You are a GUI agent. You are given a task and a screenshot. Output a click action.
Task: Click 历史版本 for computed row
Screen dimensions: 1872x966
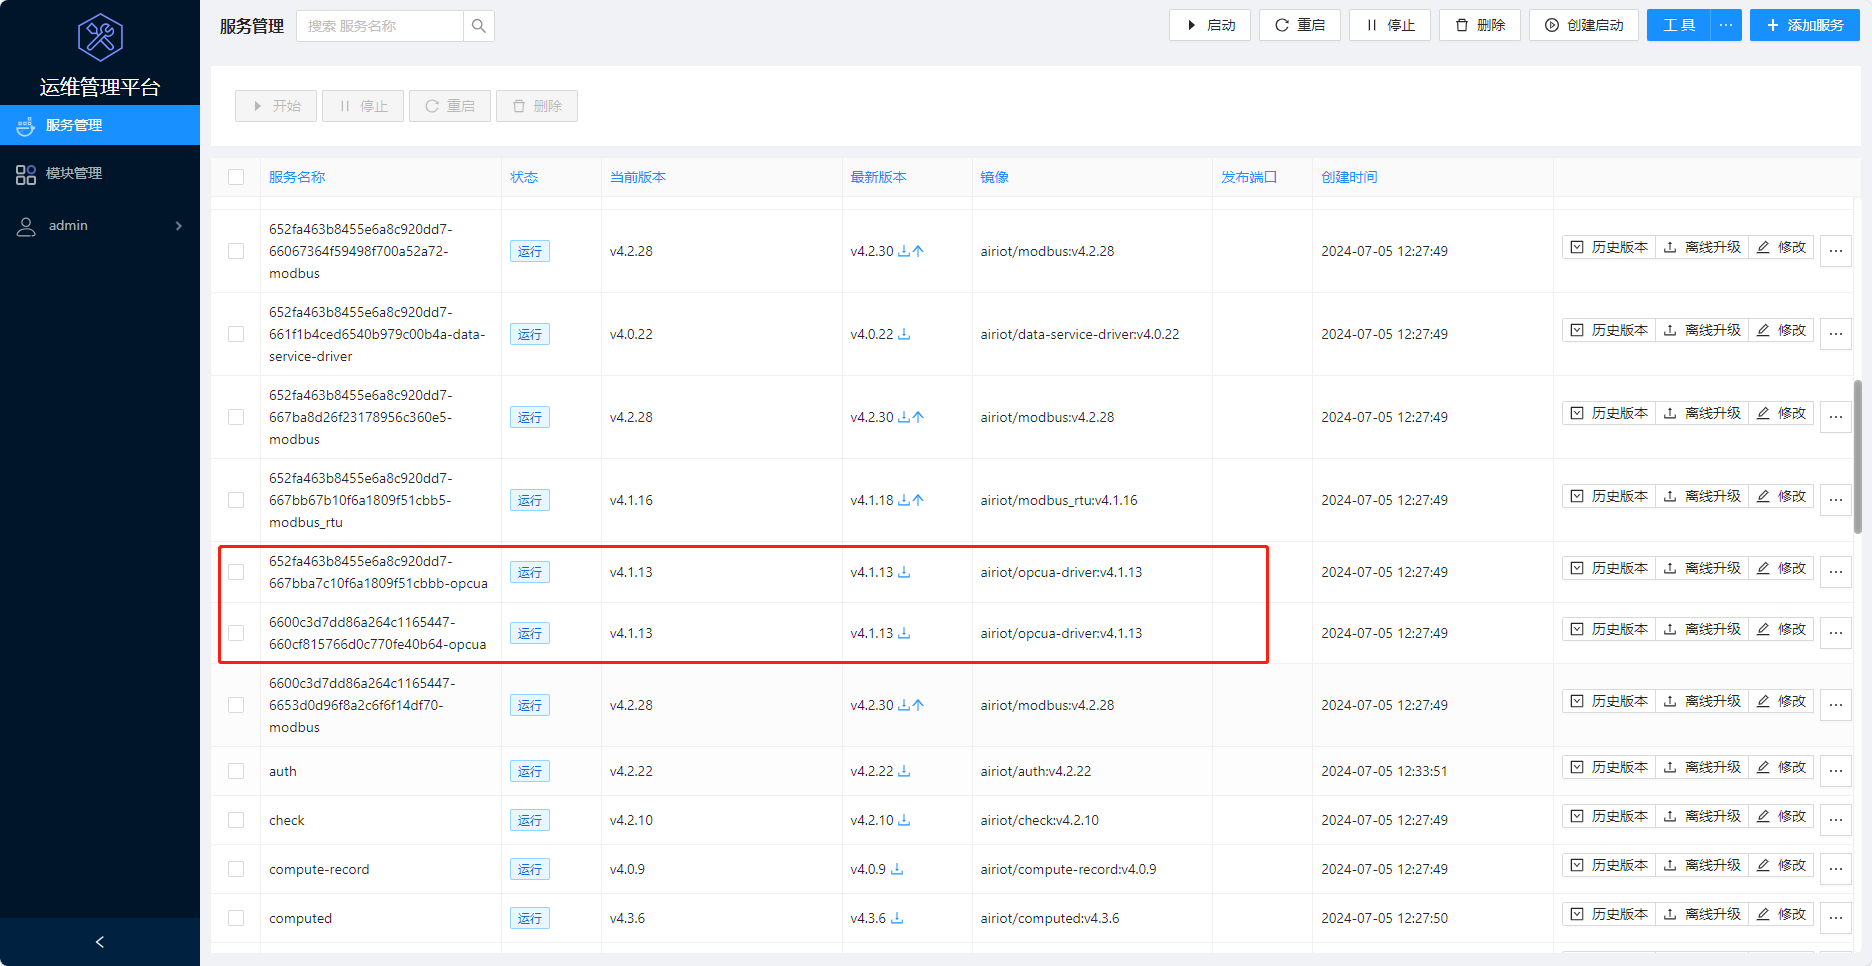1609,914
